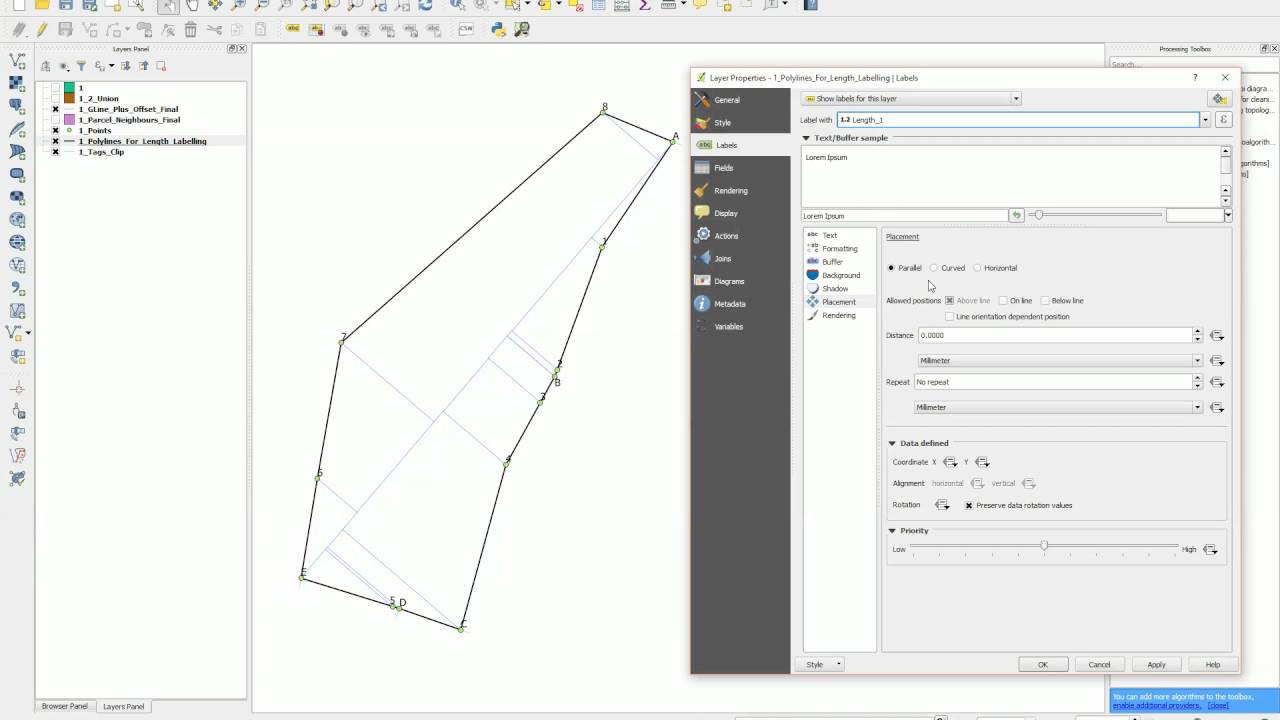Click the CSW catalog search icon

coord(466,29)
